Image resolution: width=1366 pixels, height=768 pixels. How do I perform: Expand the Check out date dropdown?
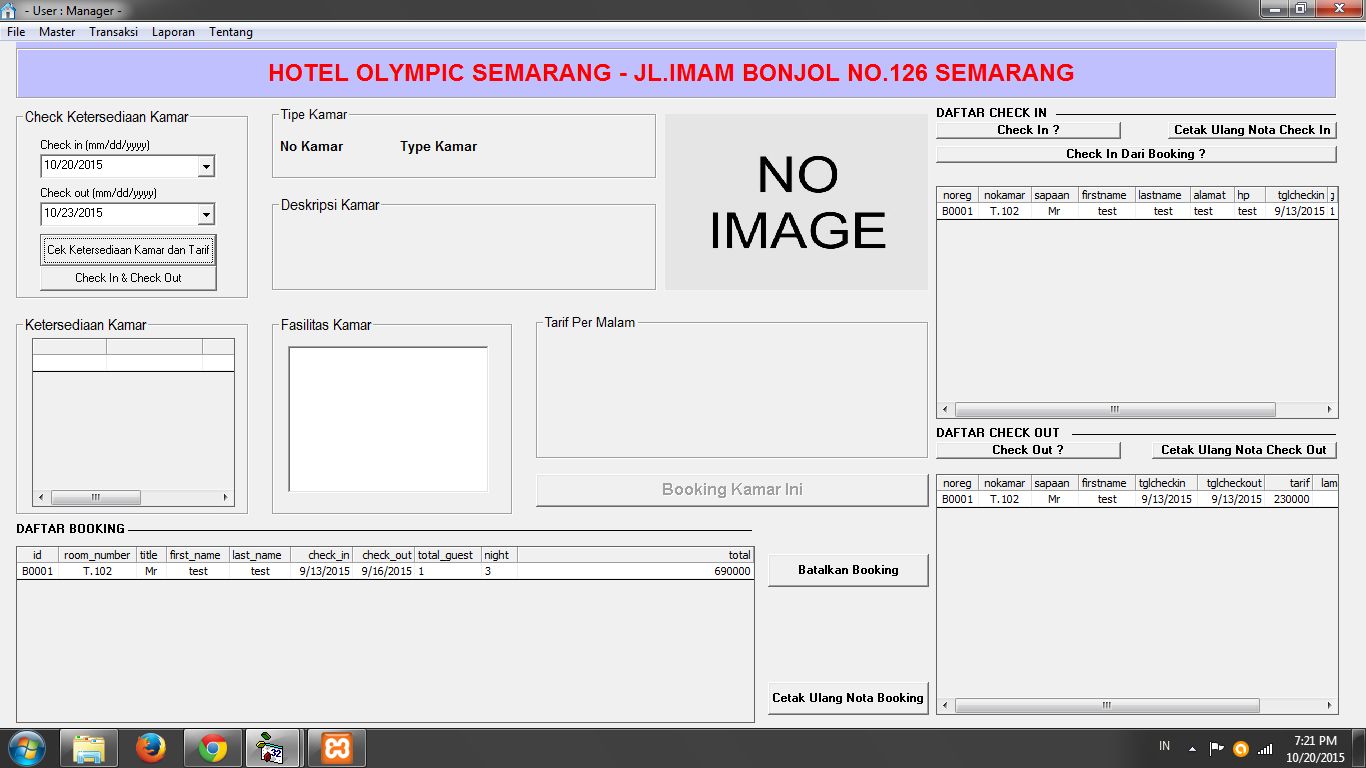[x=205, y=214]
